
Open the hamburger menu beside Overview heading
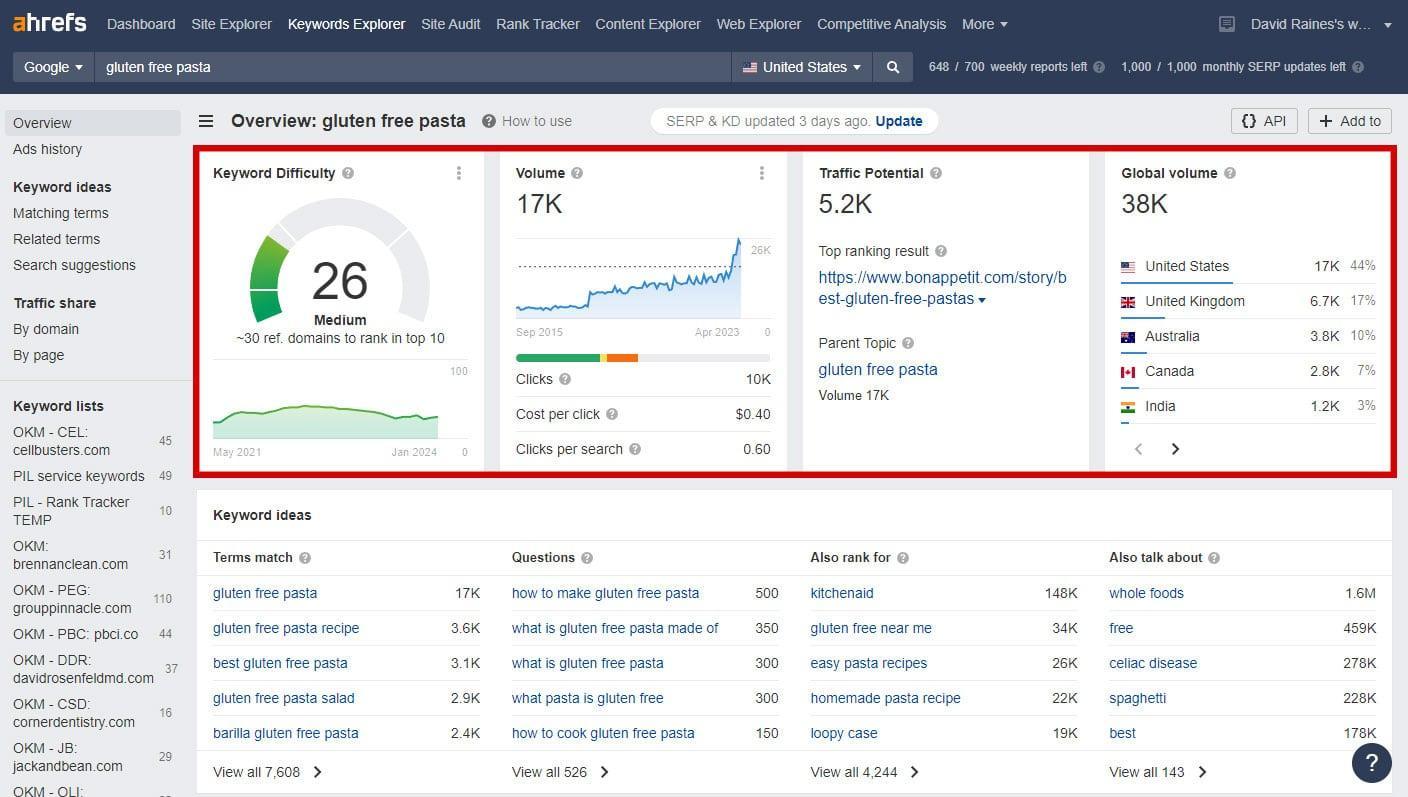tap(205, 120)
